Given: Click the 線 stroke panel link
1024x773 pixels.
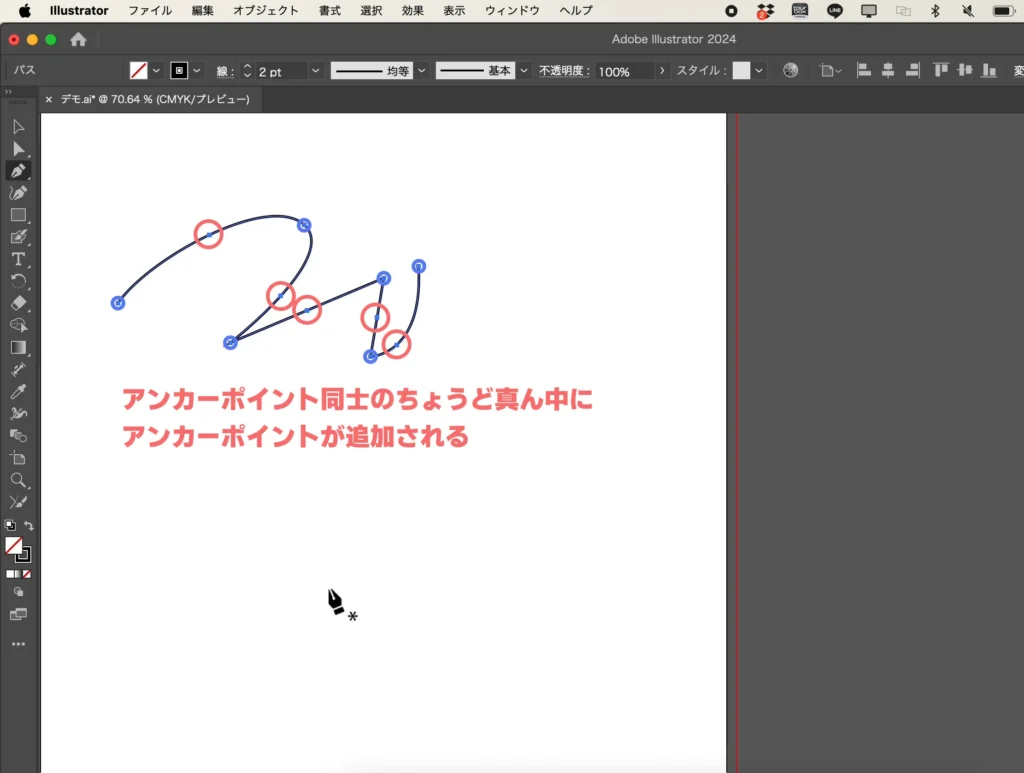Looking at the screenshot, I should [x=223, y=71].
